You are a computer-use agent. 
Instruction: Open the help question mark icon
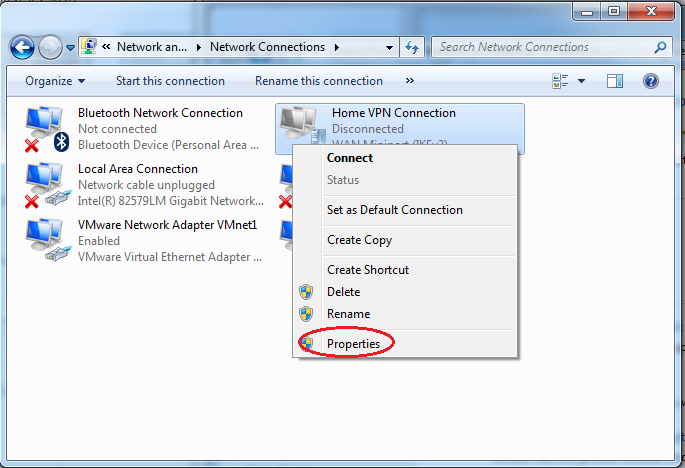pos(650,81)
